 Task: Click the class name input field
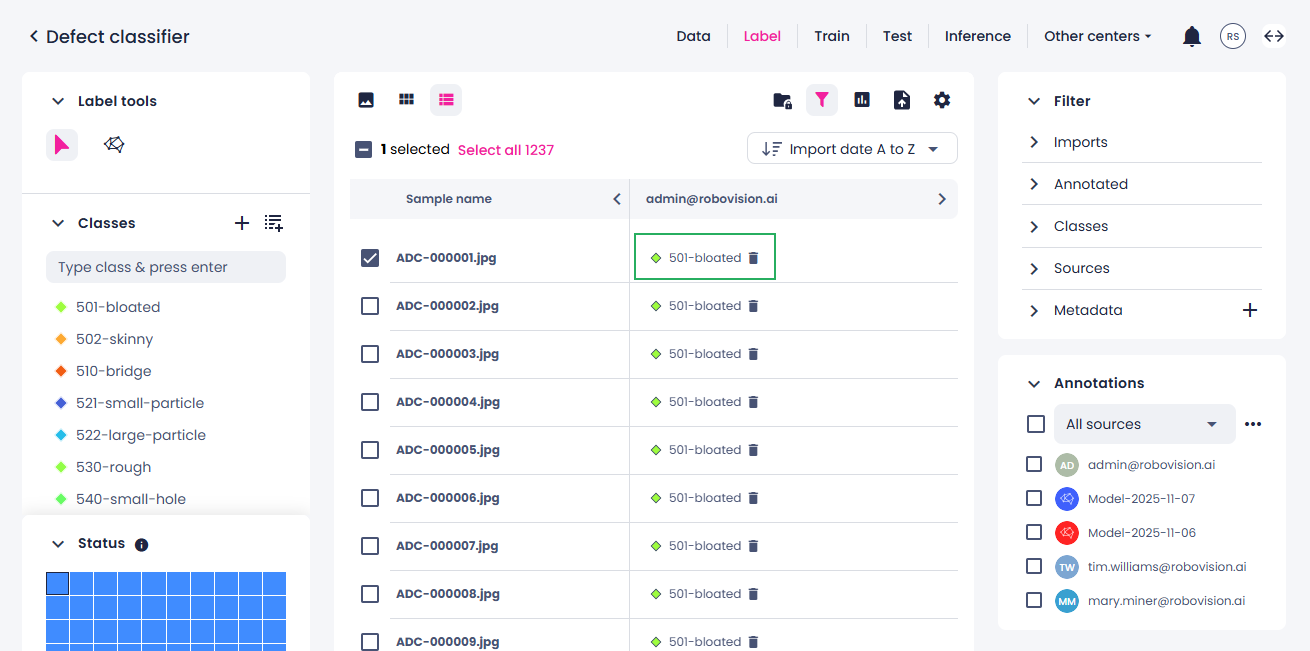pos(166,267)
